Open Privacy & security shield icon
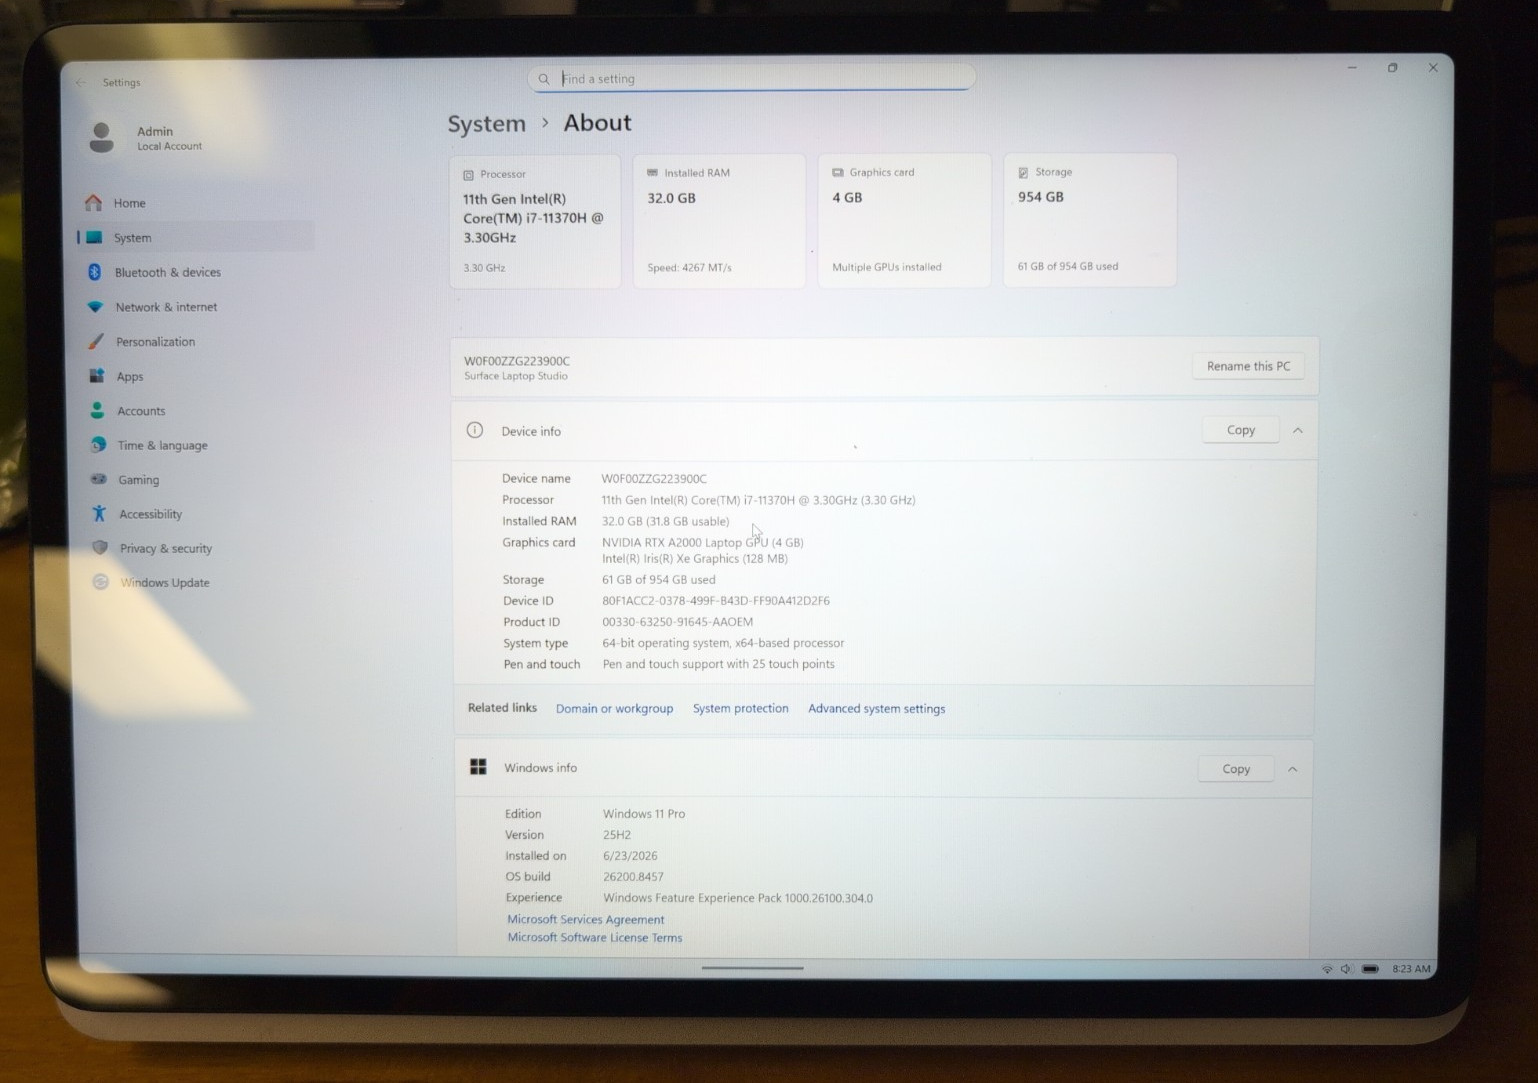1538x1083 pixels. (100, 548)
